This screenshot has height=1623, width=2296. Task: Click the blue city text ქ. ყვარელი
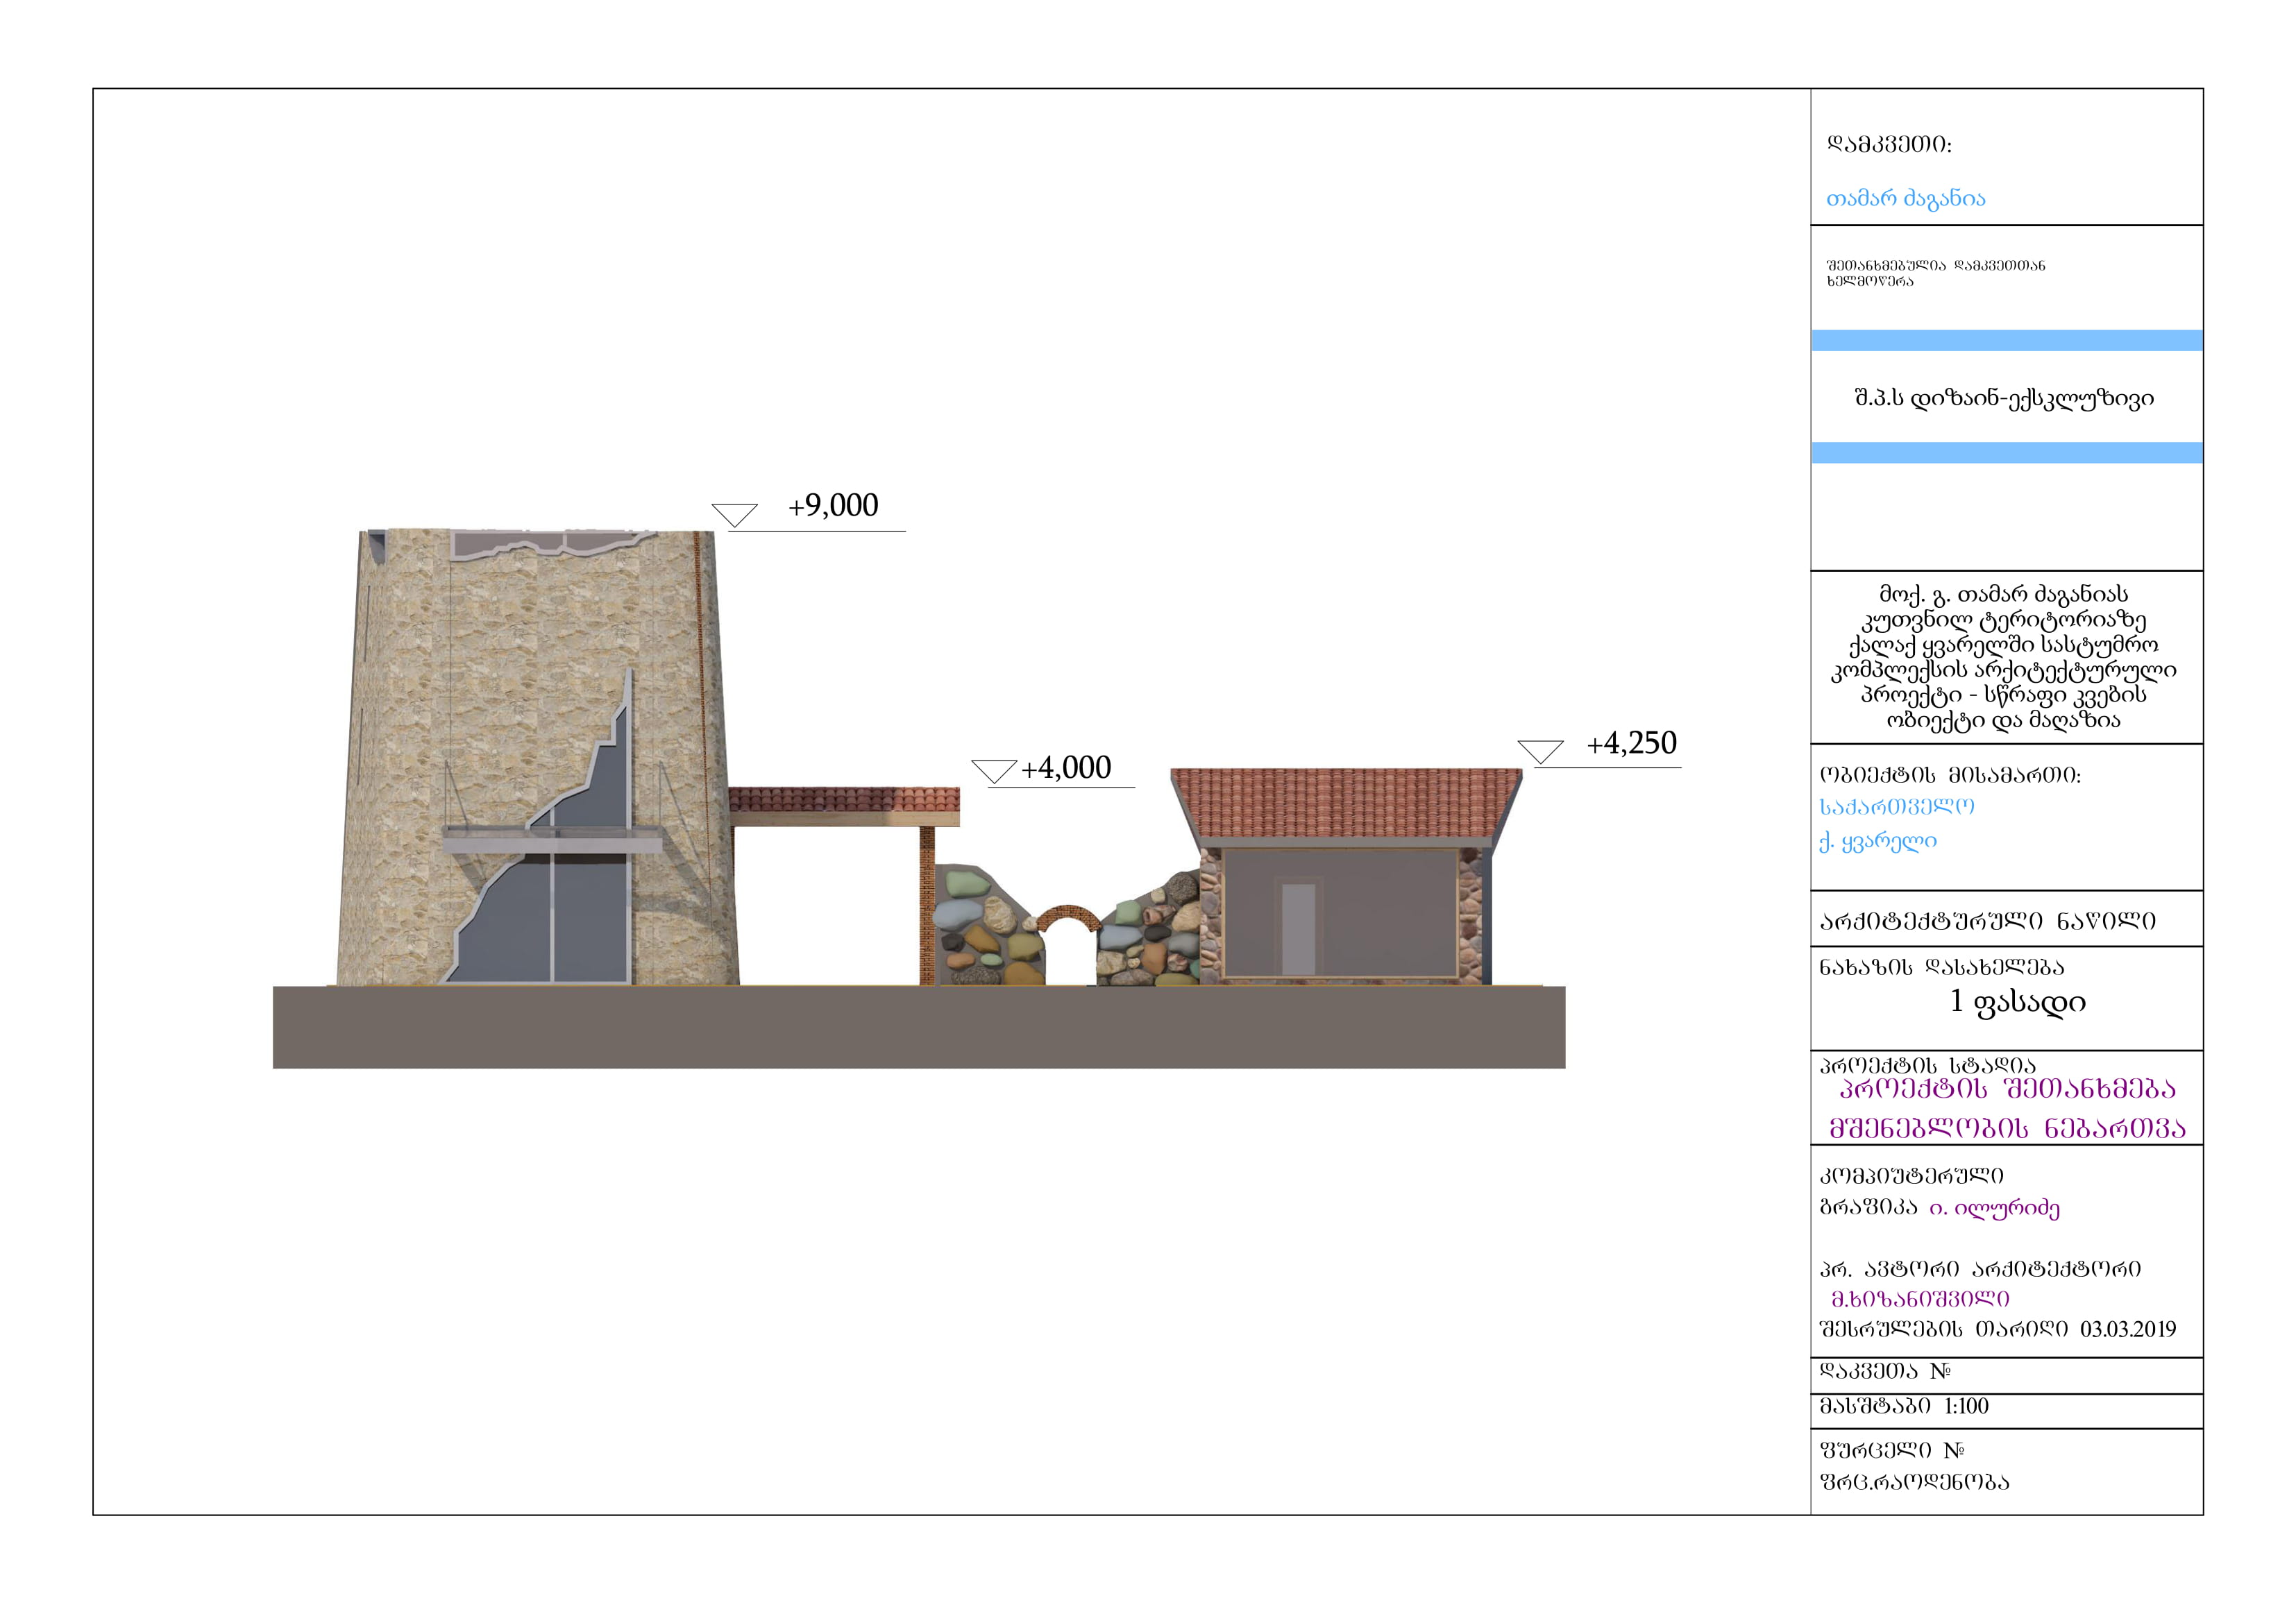coord(1877,841)
